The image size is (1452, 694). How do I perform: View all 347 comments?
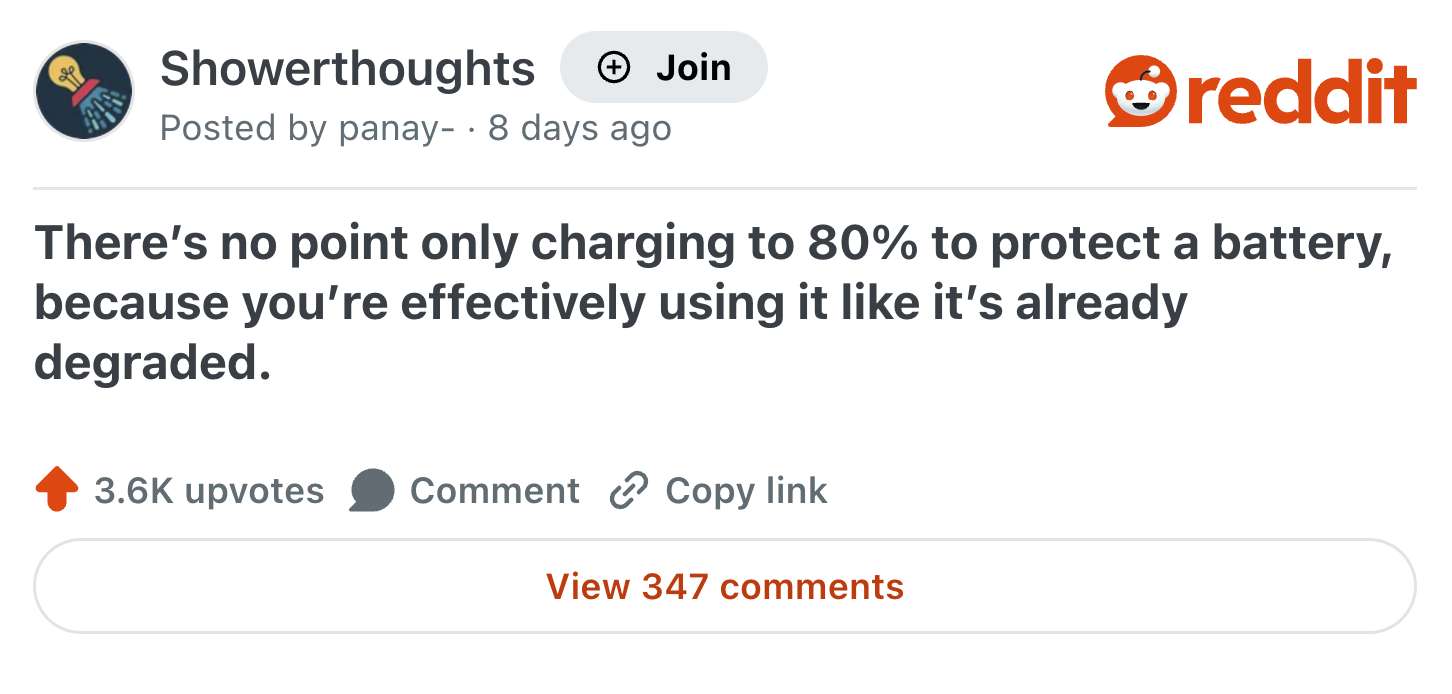(x=725, y=586)
